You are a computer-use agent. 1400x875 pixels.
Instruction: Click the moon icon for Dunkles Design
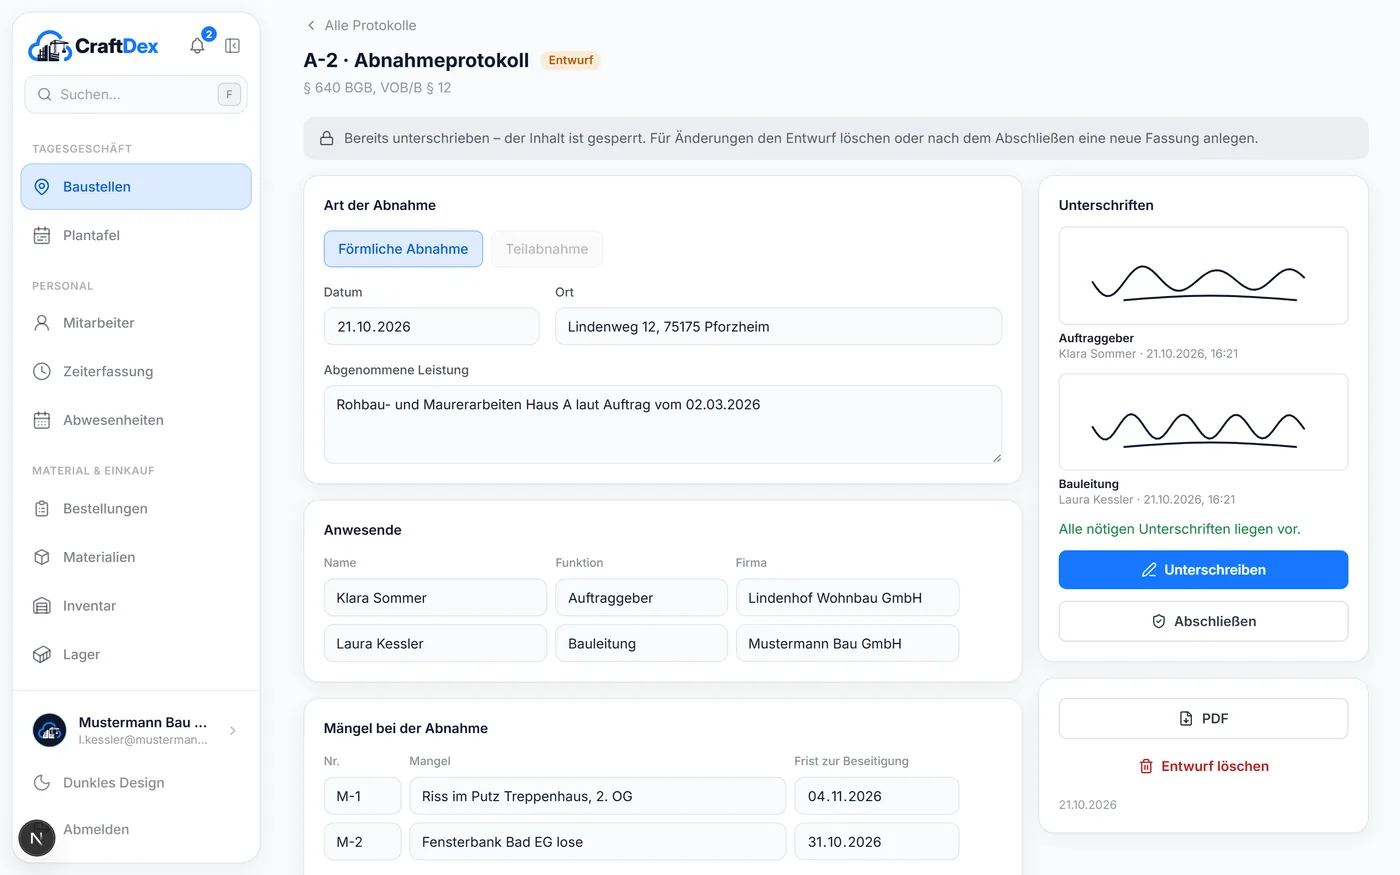pyautogui.click(x=42, y=783)
